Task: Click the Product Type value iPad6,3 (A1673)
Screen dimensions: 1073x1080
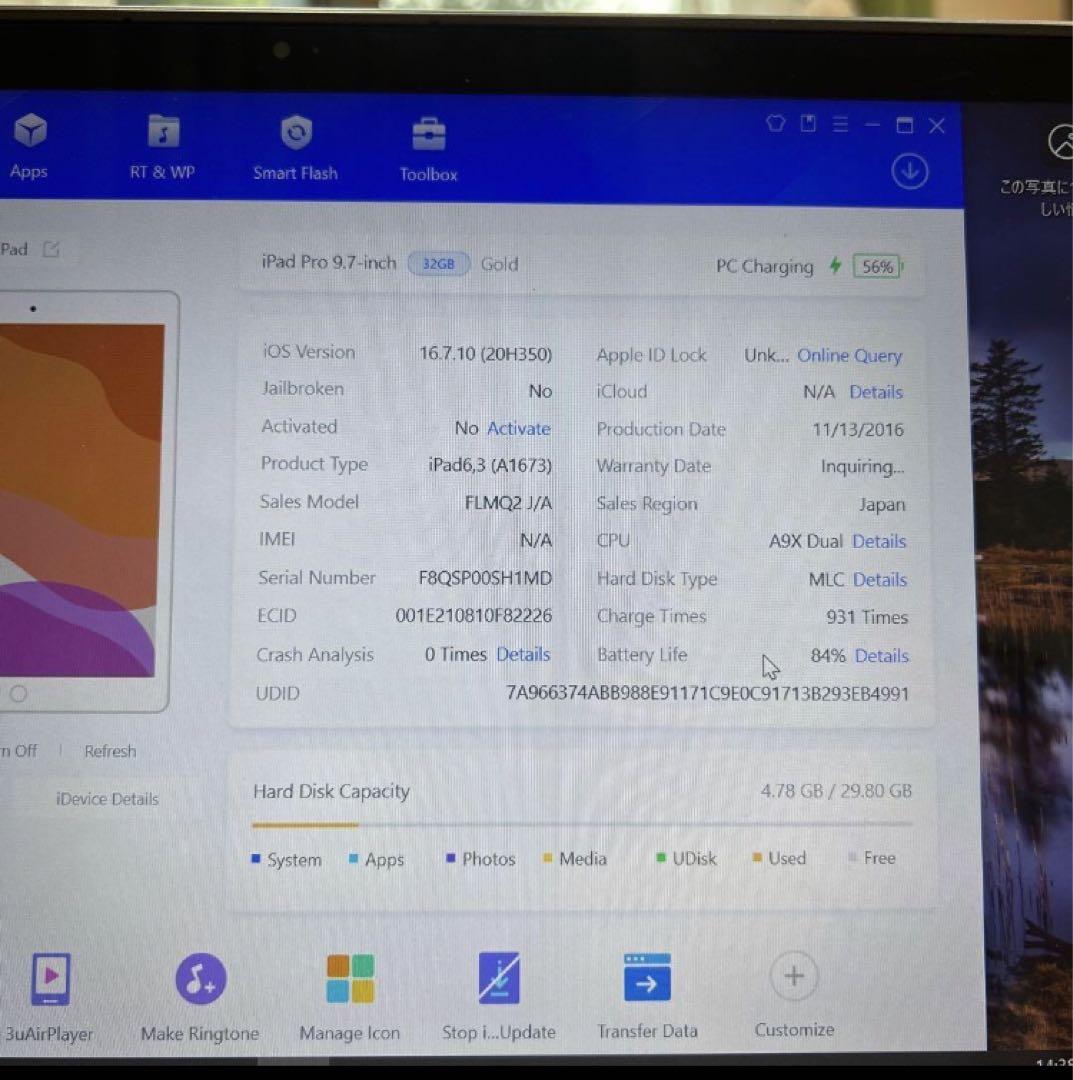Action: [x=490, y=466]
